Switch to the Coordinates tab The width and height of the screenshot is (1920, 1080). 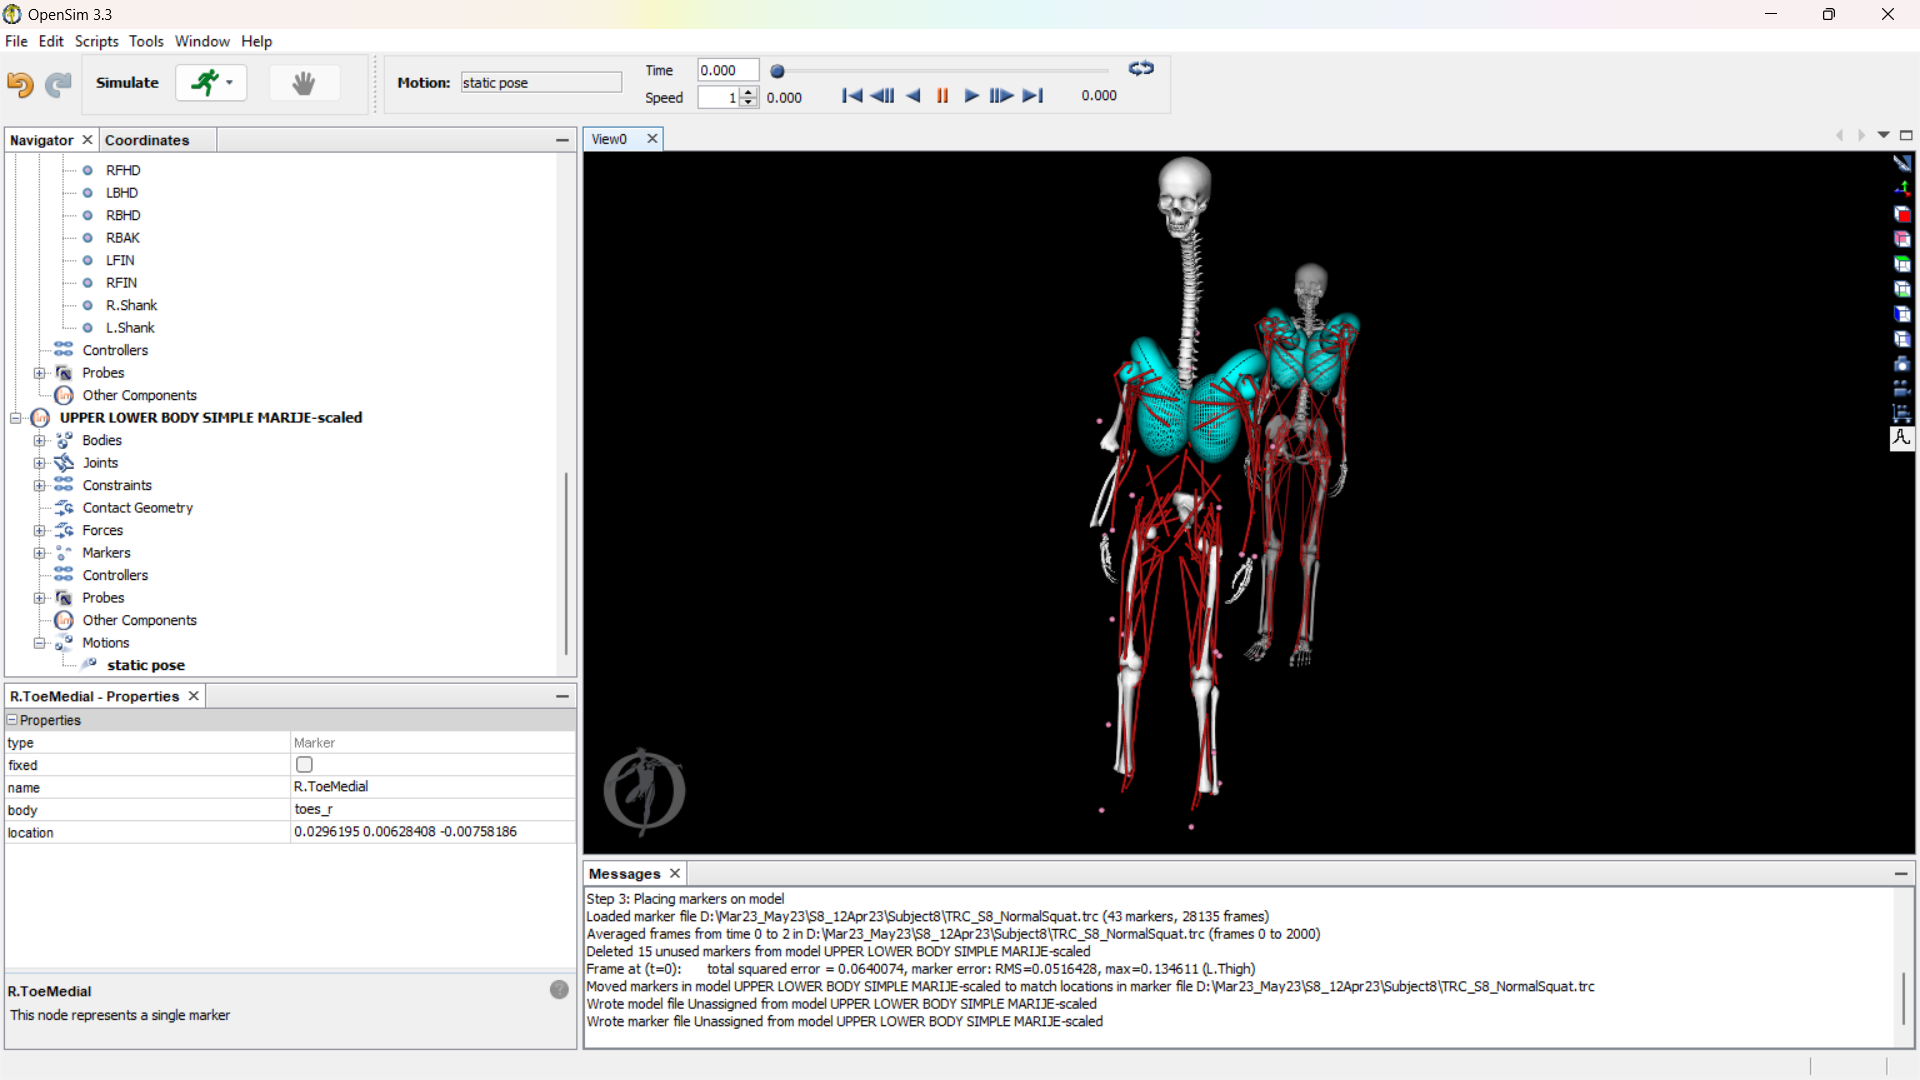click(147, 140)
